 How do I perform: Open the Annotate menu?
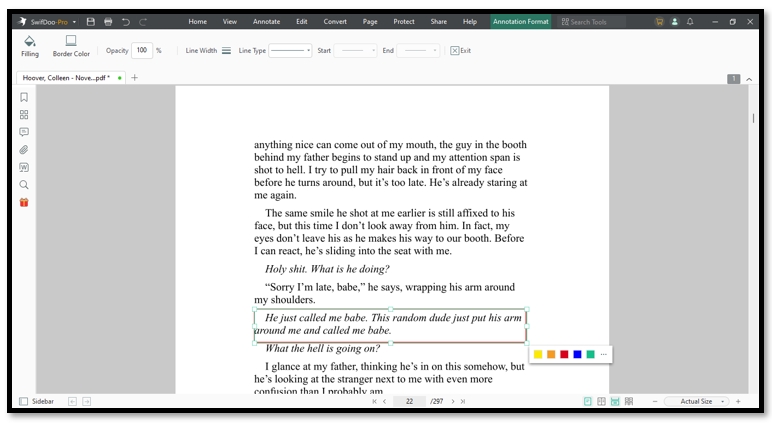266,22
